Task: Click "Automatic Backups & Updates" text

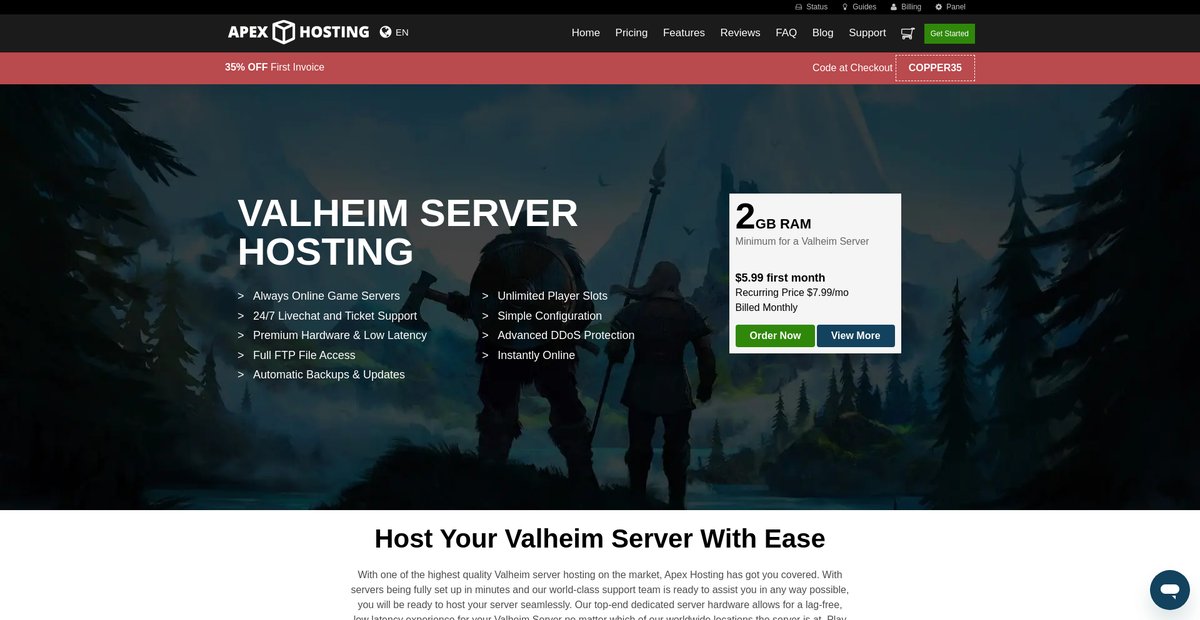Action: [x=329, y=375]
